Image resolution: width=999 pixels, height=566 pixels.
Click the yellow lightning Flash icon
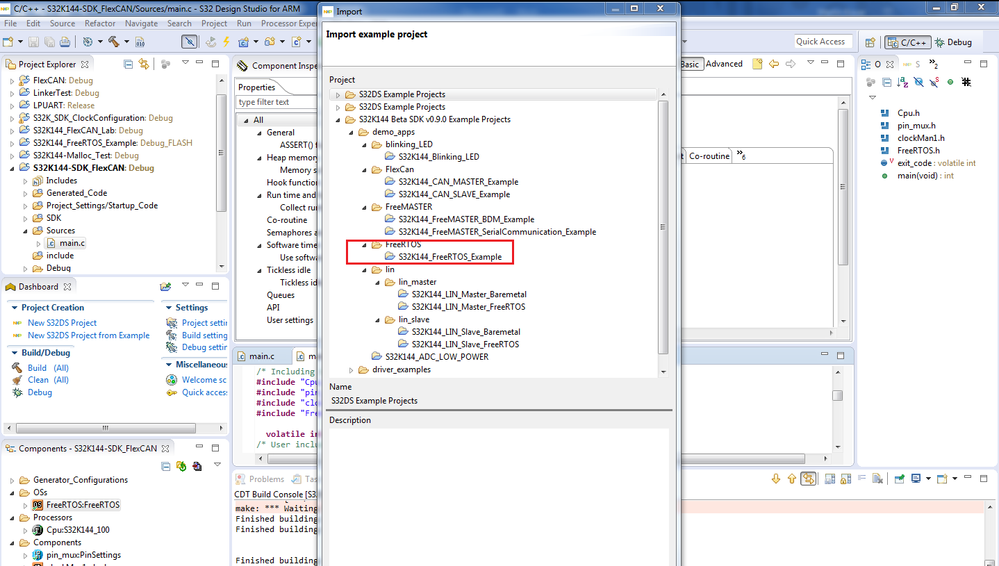226,42
